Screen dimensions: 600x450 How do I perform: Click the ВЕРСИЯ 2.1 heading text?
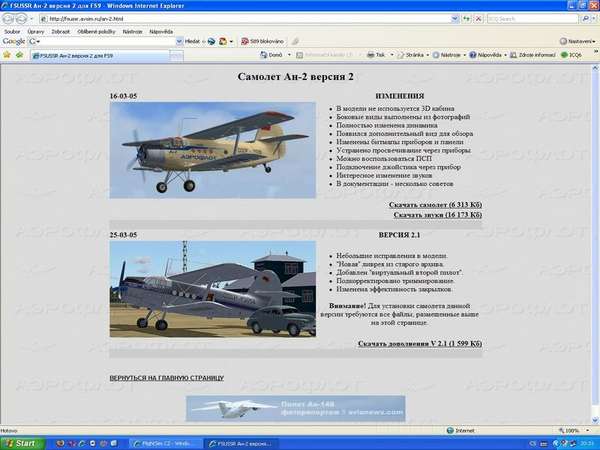coord(399,235)
